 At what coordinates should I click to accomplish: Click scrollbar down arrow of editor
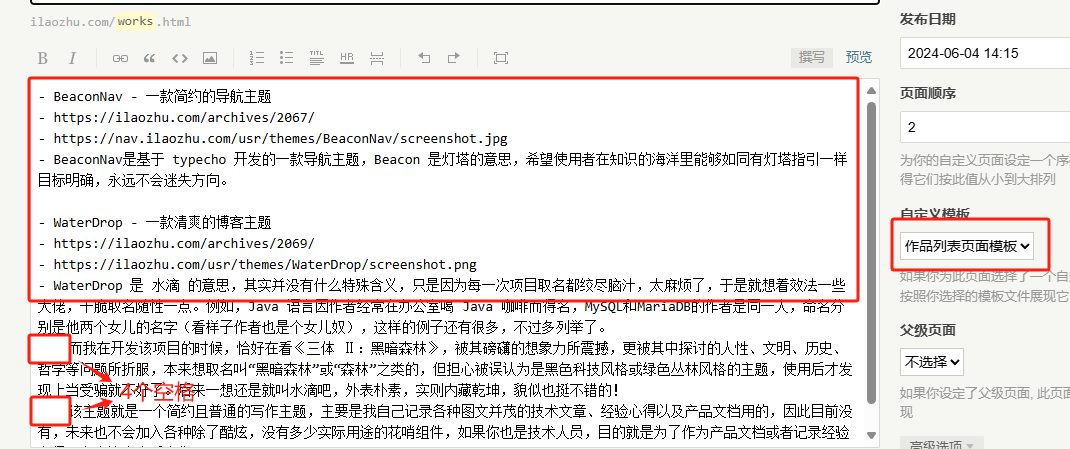point(871,435)
